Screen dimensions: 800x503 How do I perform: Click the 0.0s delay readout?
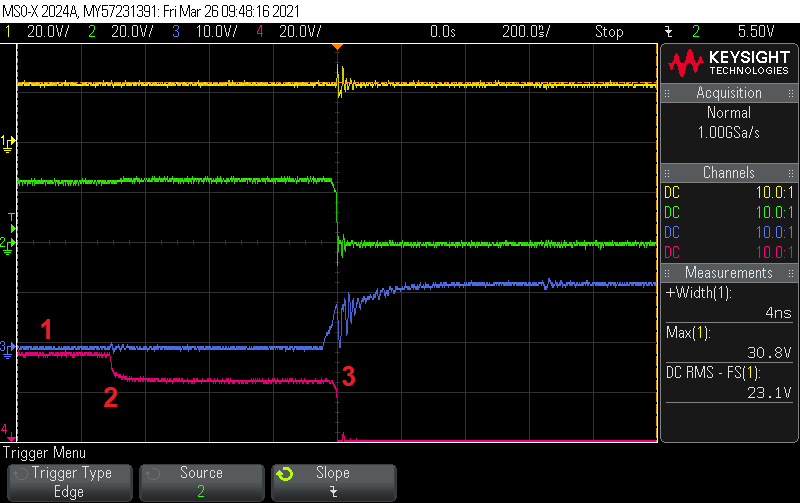click(x=442, y=32)
